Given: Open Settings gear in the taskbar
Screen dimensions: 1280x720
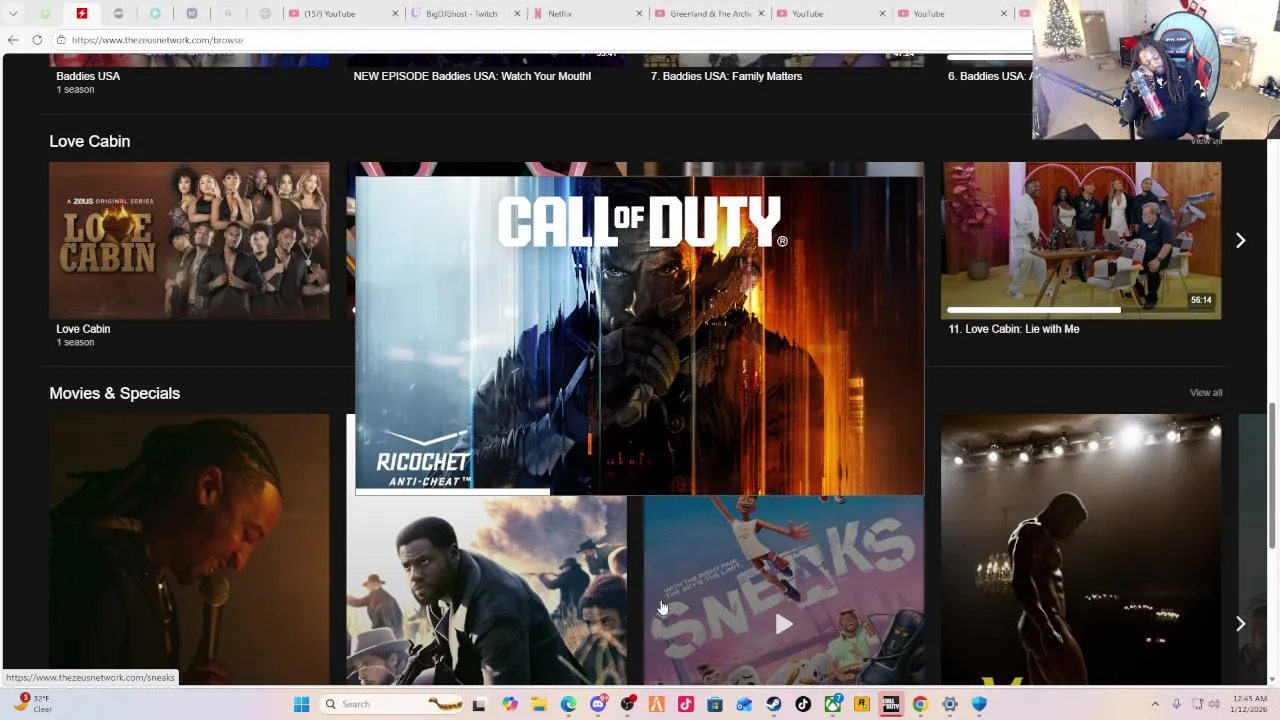Looking at the screenshot, I should (949, 704).
